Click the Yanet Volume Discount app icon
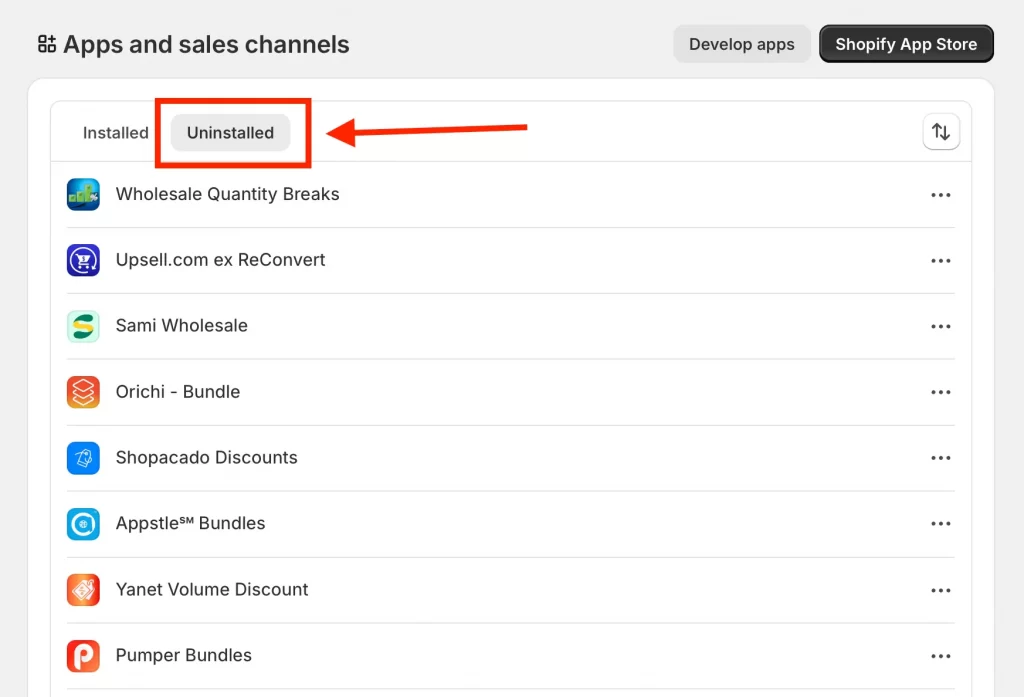Screen dimensions: 1024x697 tap(83, 589)
